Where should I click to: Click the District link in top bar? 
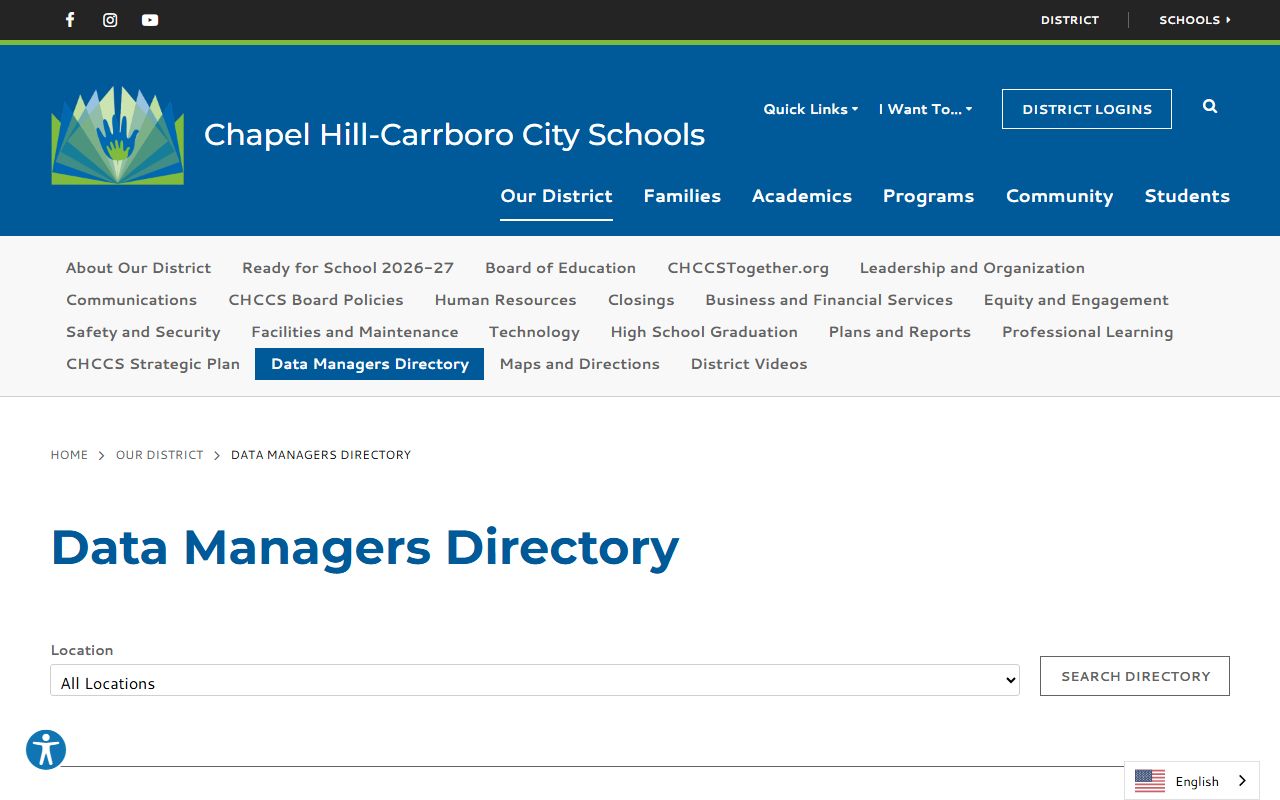click(x=1070, y=20)
